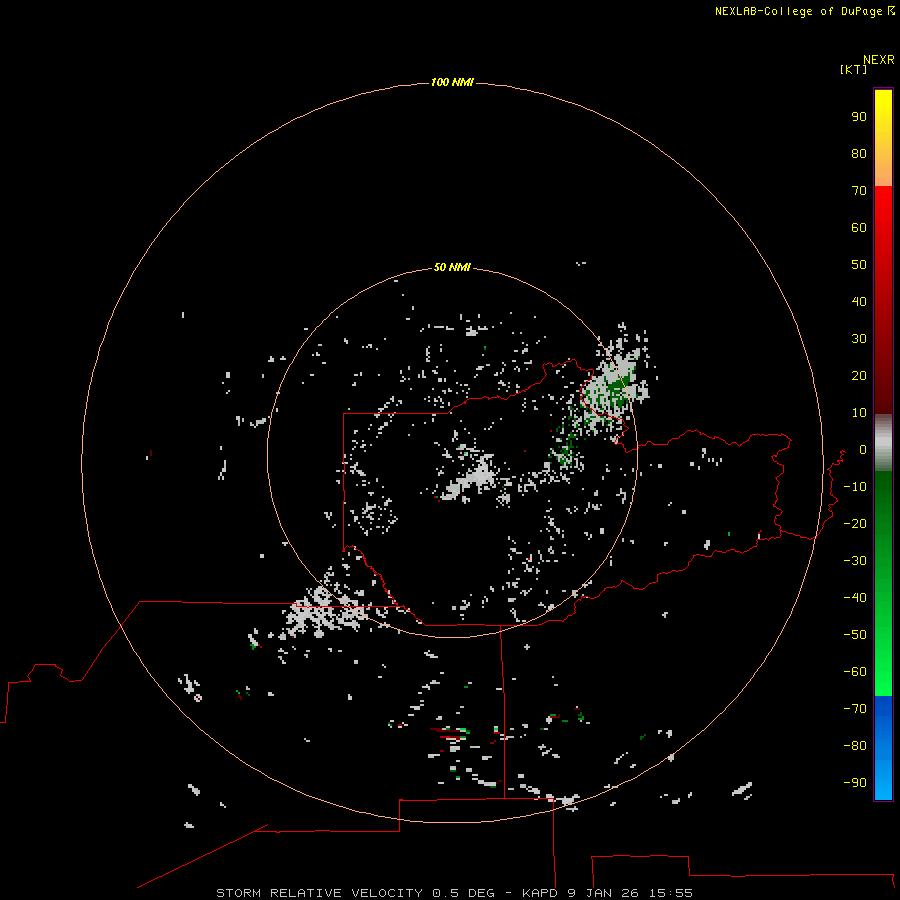Click the NEXLAB-College of DuPage credit text

click(798, 11)
